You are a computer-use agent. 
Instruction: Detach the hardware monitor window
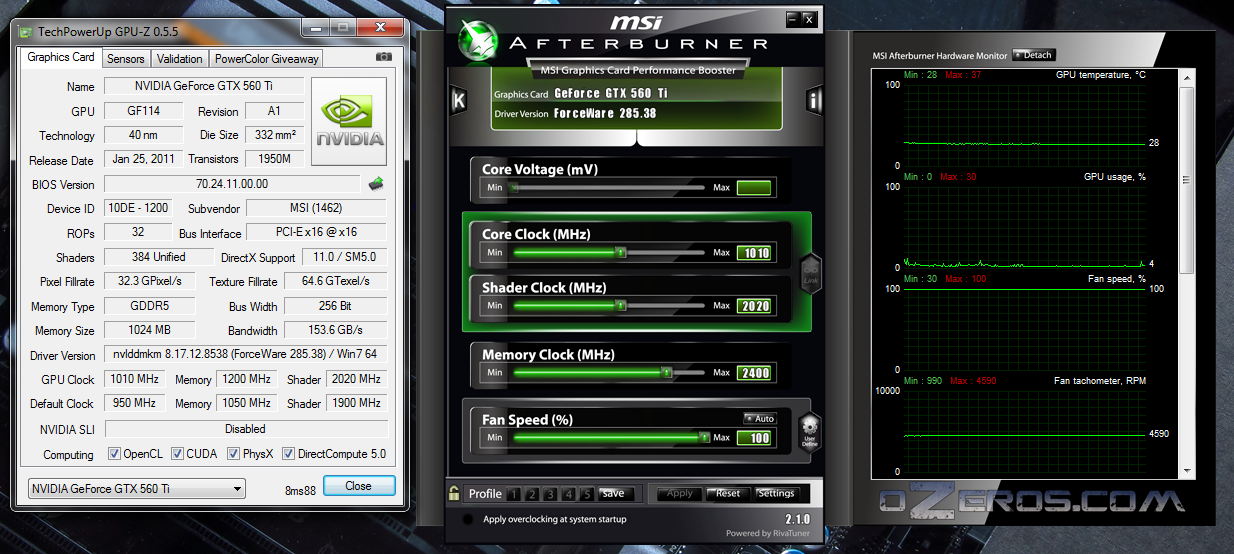(x=1034, y=55)
